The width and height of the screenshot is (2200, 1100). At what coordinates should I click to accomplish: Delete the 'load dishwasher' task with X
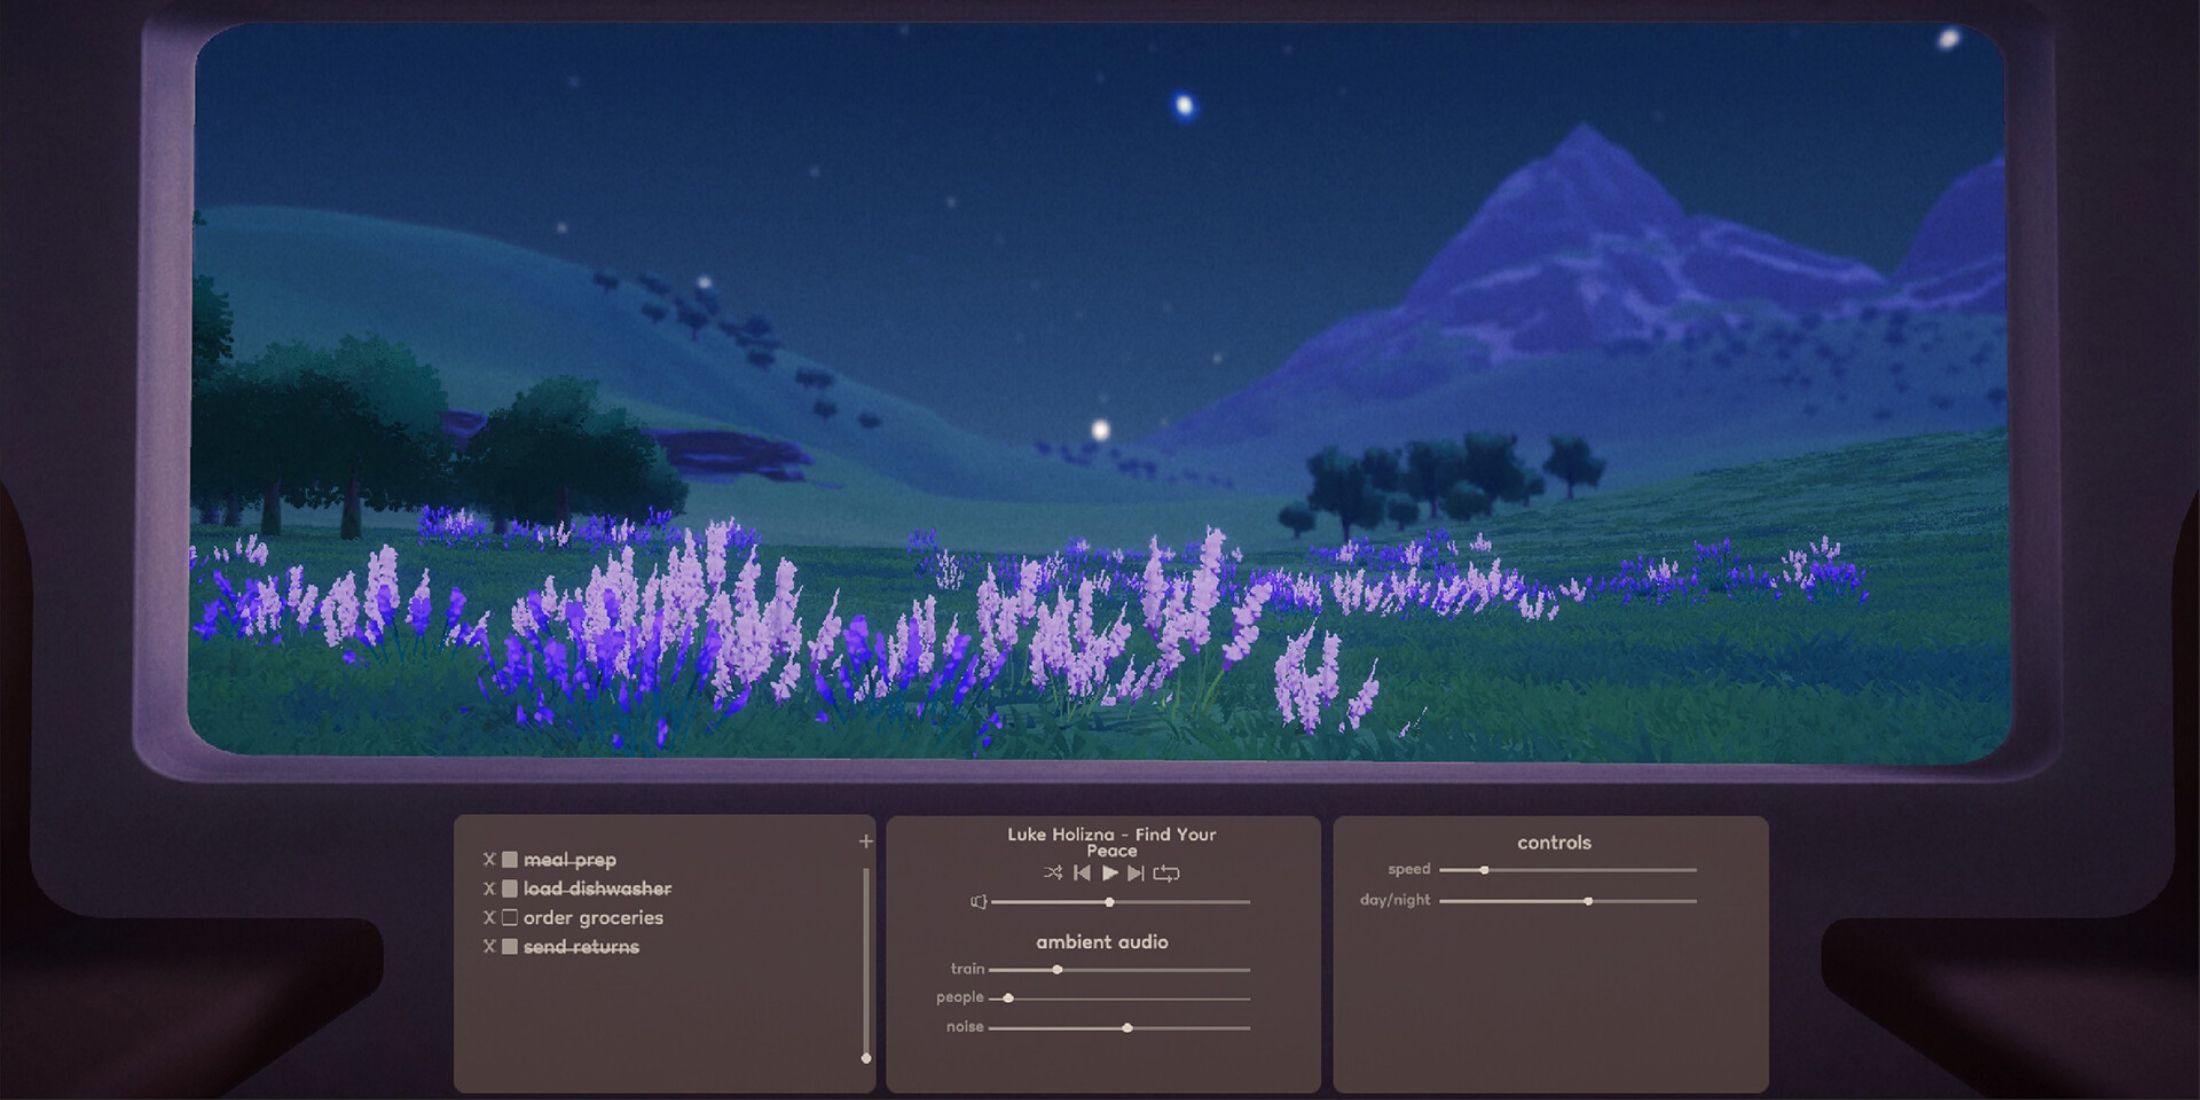[x=489, y=888]
